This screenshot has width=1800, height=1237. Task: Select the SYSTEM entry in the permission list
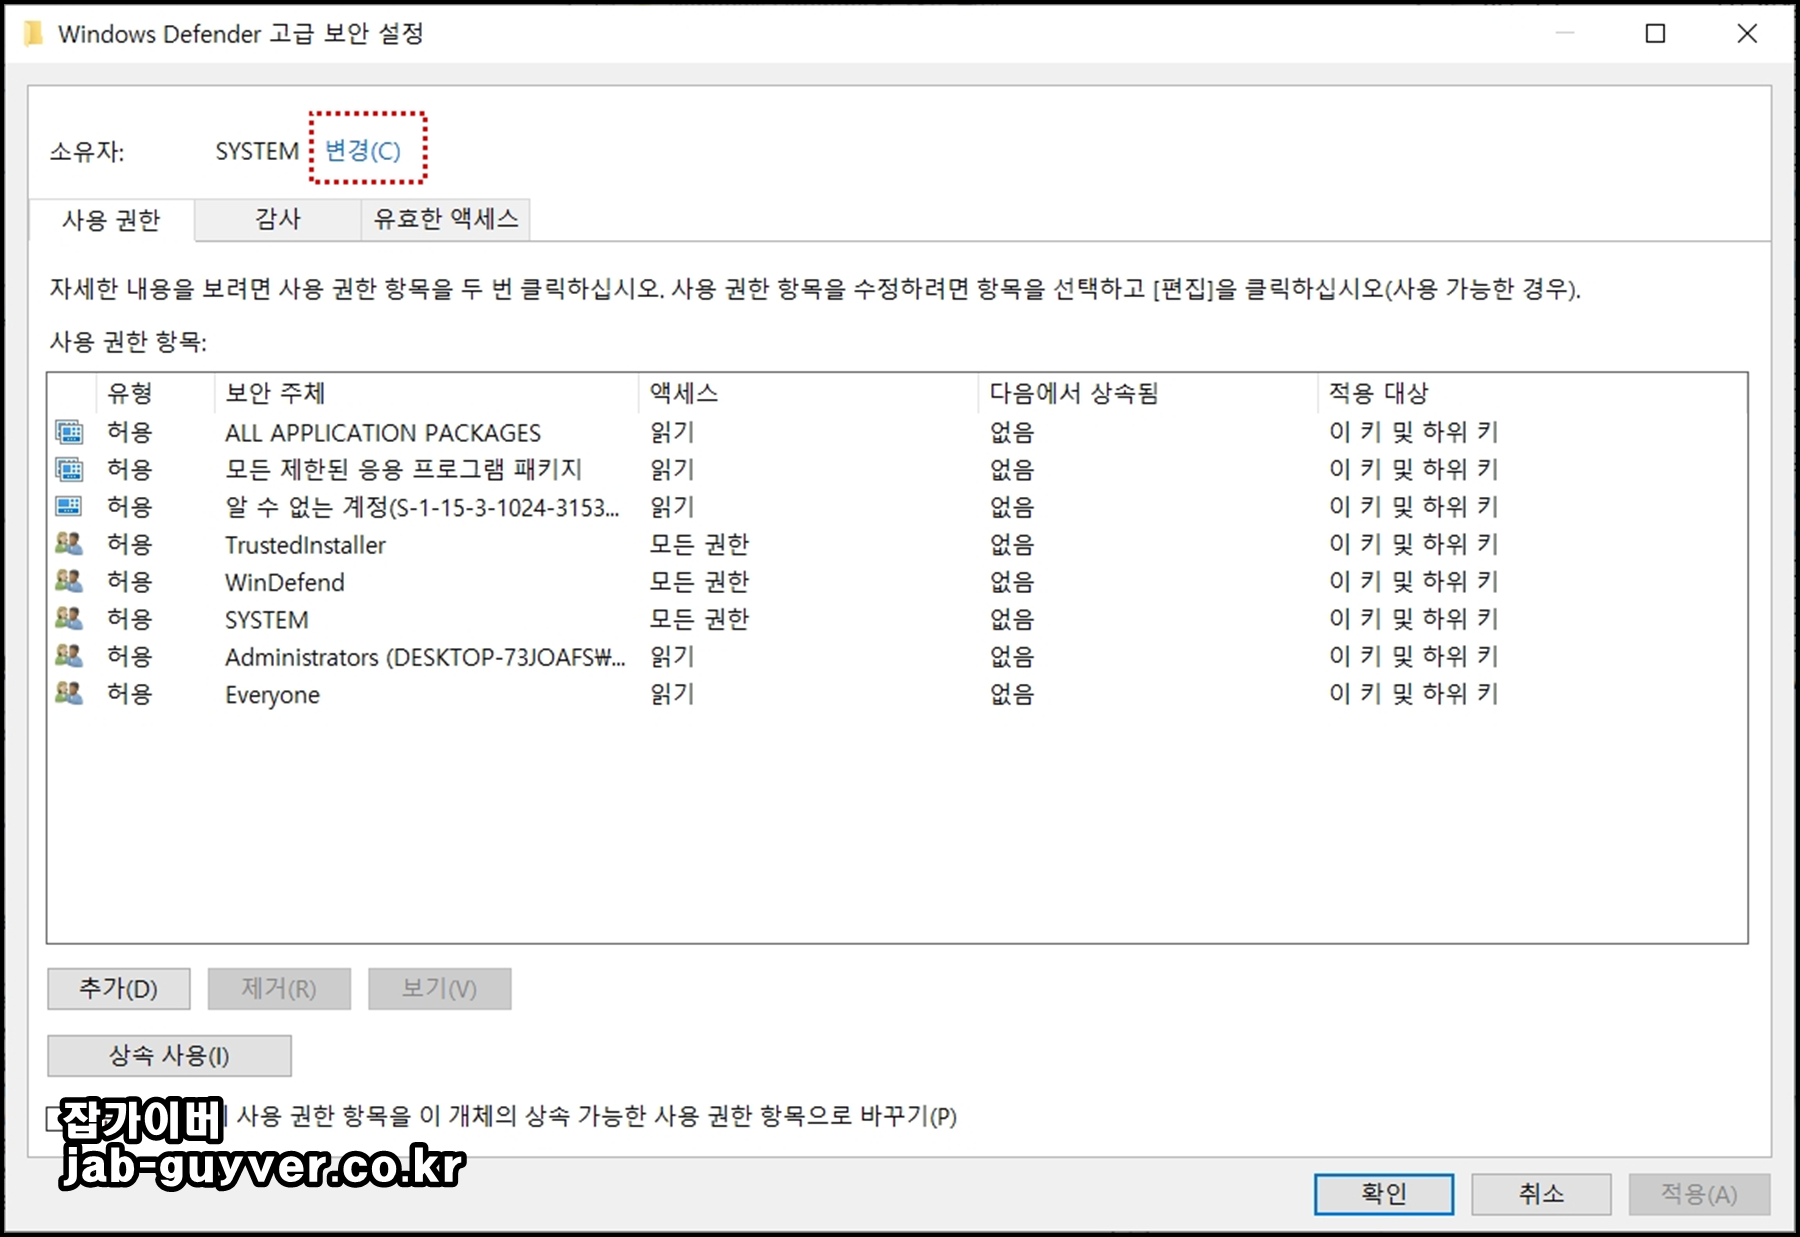tap(896, 618)
